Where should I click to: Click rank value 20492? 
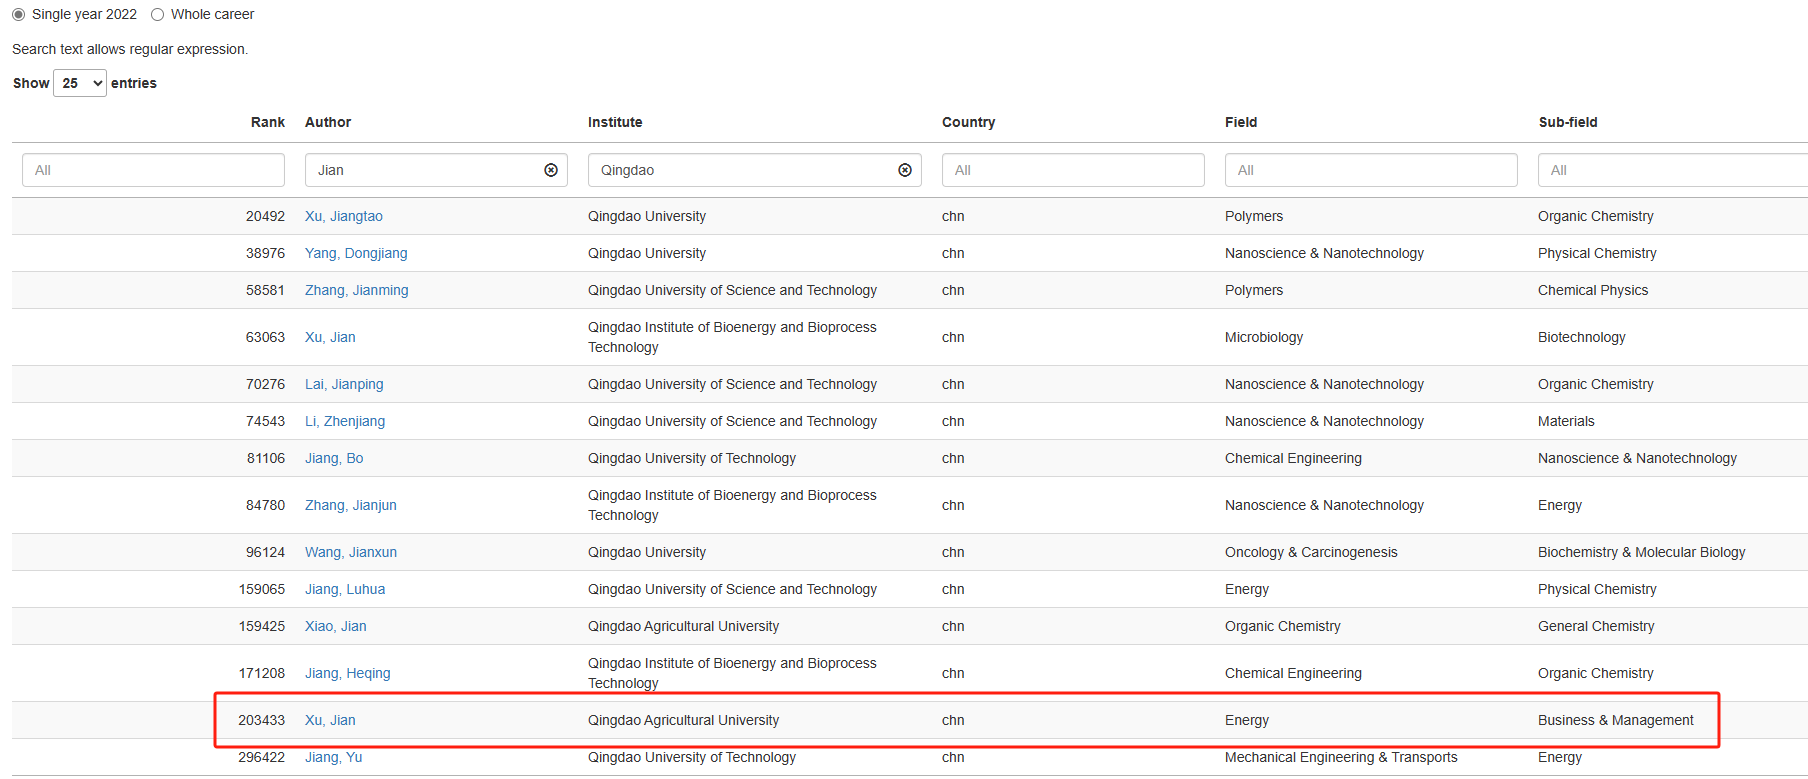[265, 216]
